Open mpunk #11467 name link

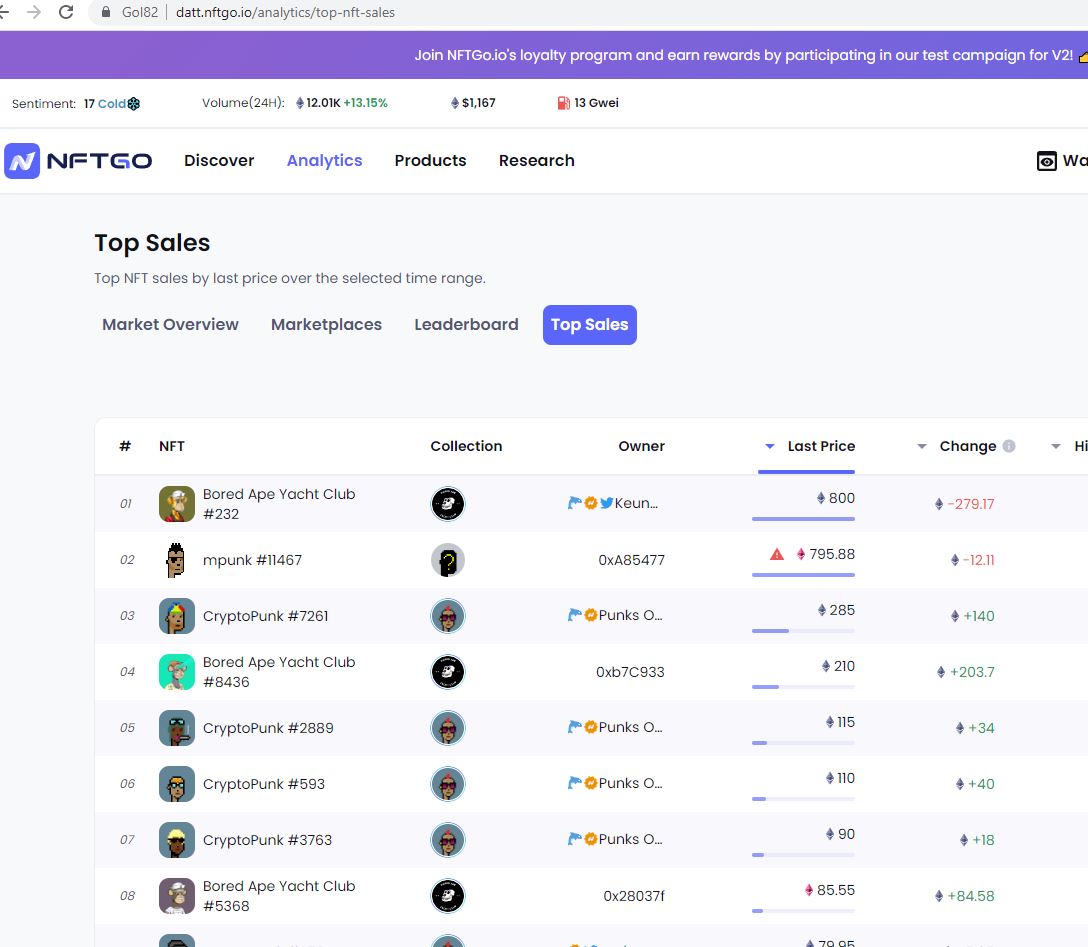(253, 560)
